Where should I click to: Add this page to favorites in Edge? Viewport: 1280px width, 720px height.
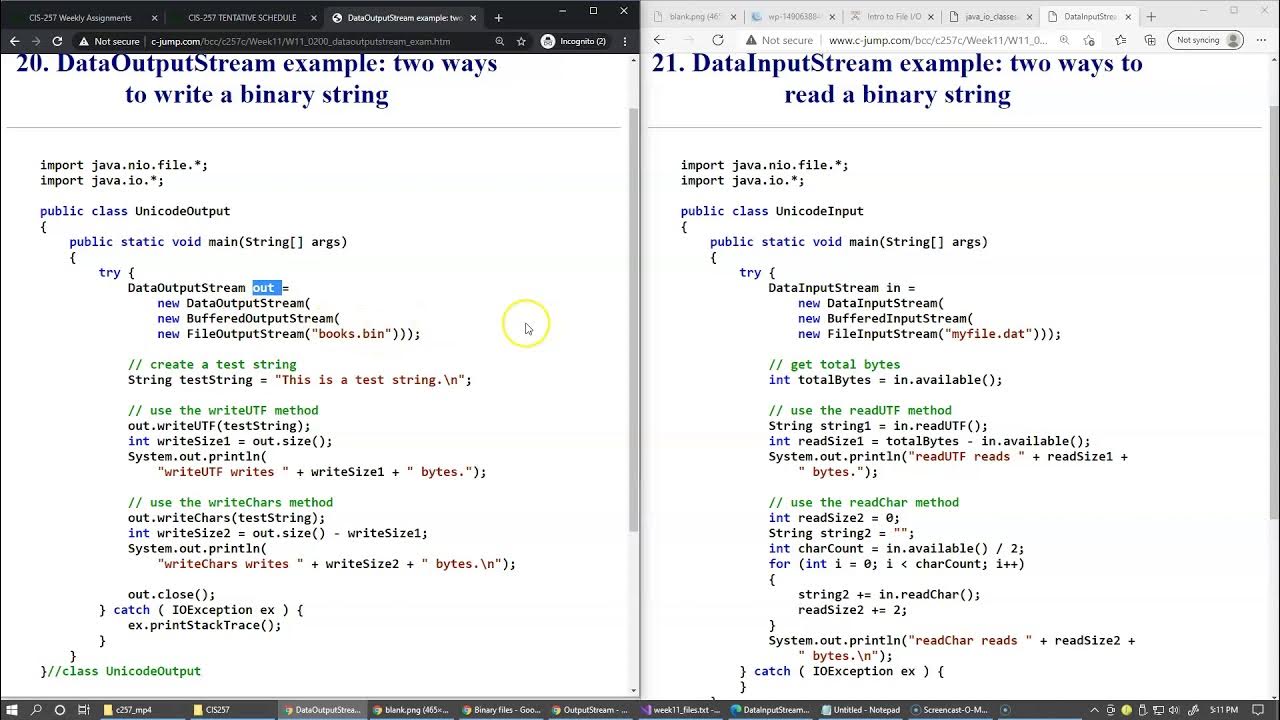[1088, 40]
